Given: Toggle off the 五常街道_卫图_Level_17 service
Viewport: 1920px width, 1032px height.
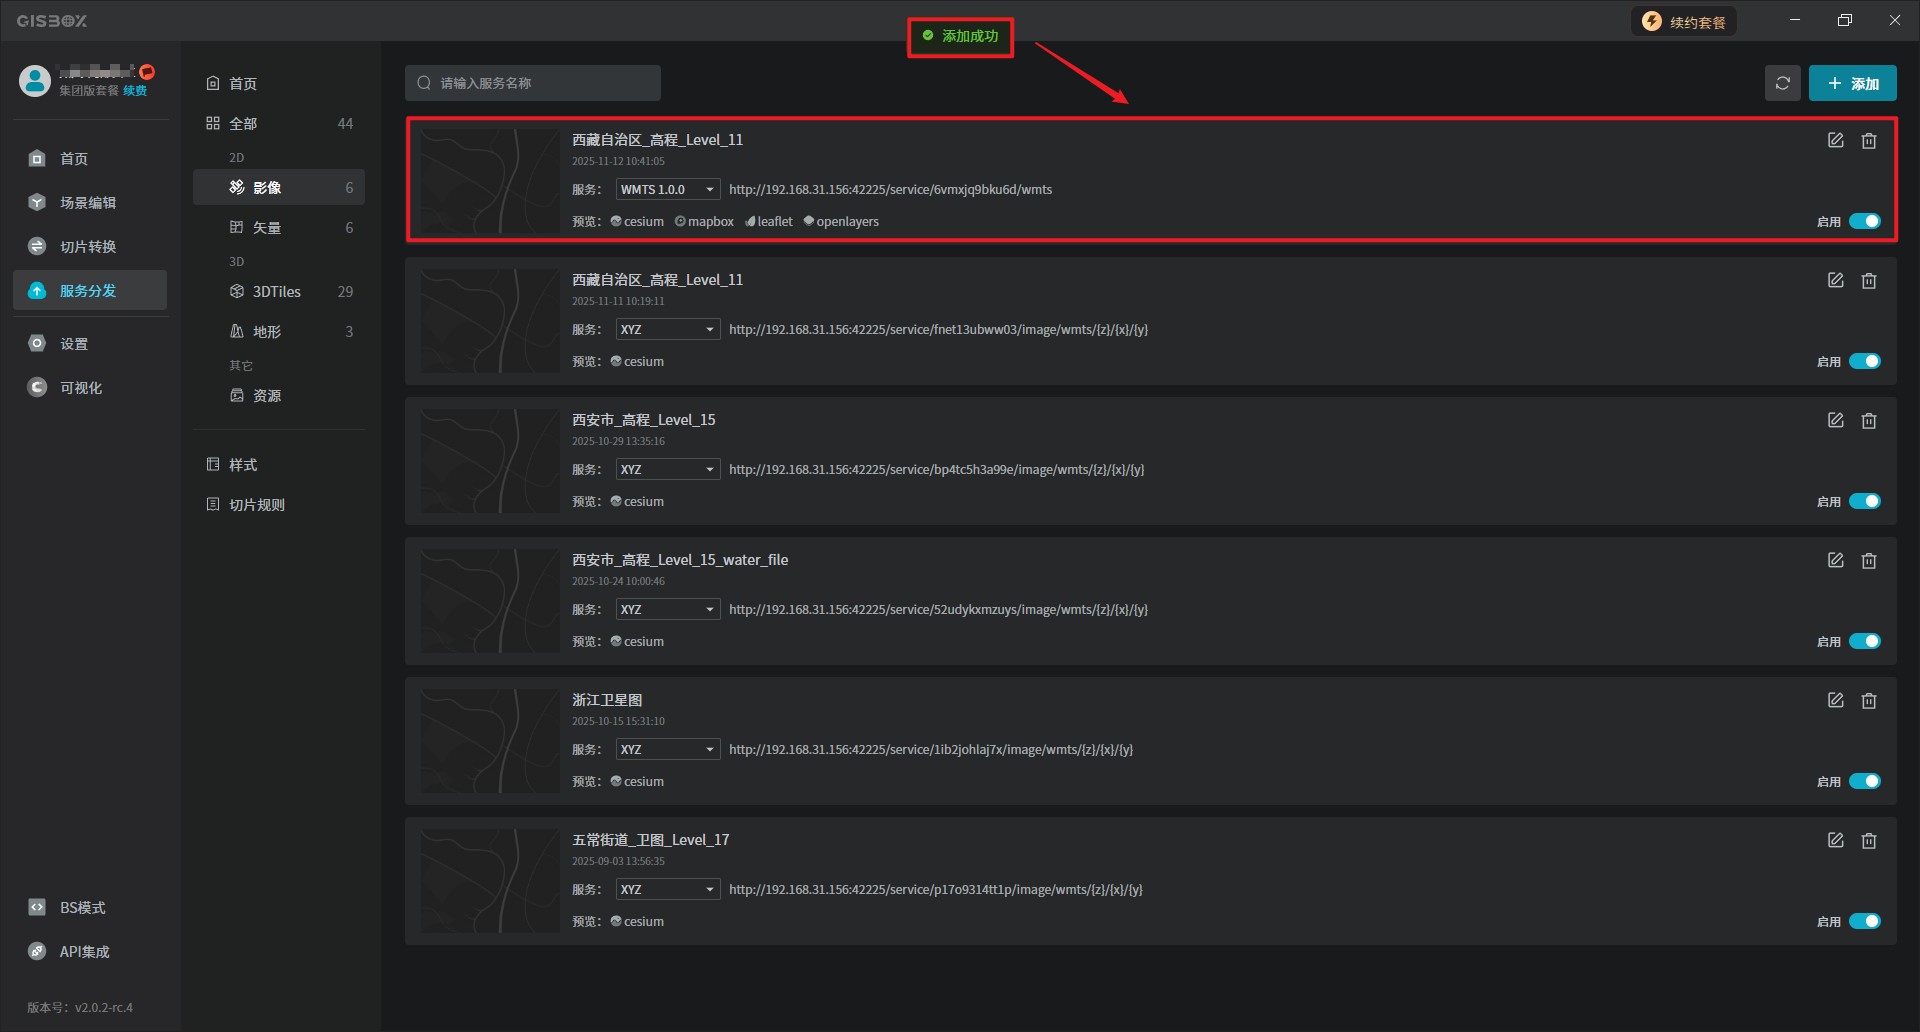Looking at the screenshot, I should pos(1864,921).
